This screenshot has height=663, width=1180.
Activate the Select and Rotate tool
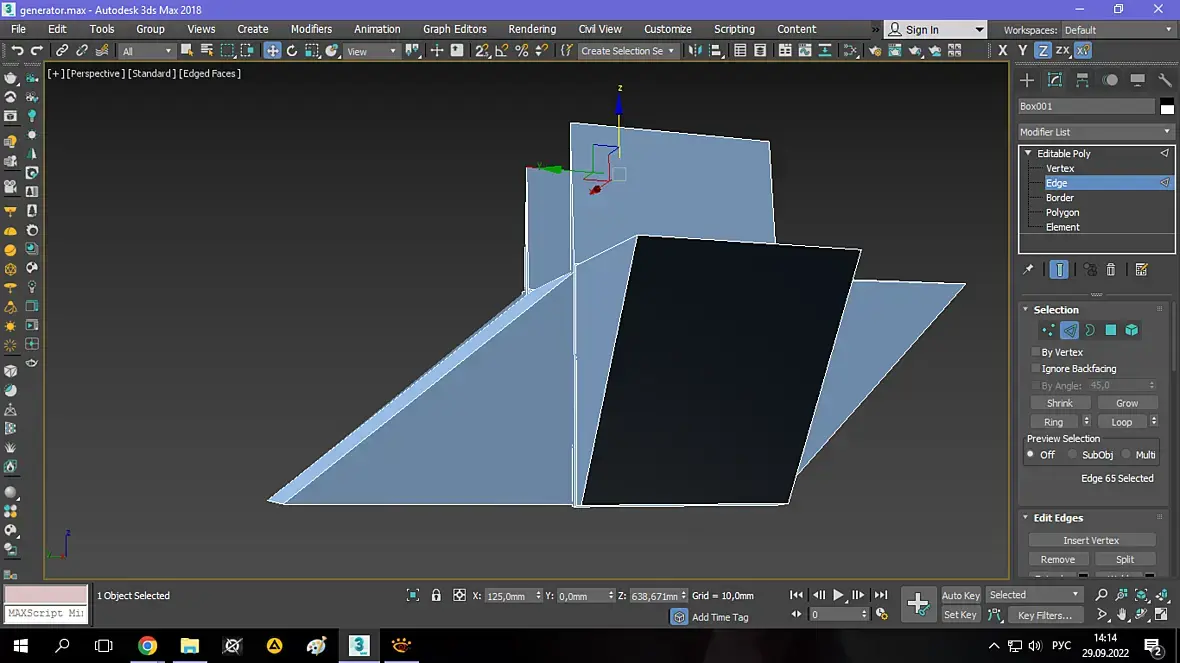(x=292, y=51)
